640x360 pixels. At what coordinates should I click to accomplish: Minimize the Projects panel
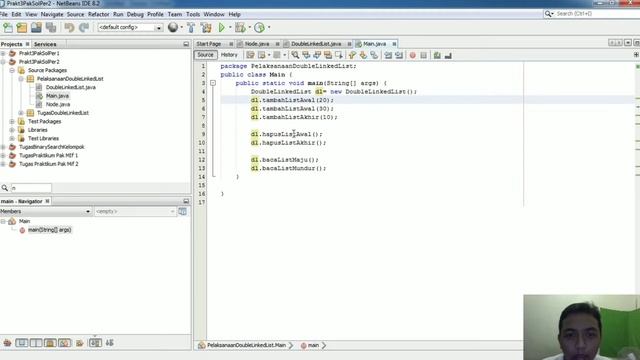(186, 44)
